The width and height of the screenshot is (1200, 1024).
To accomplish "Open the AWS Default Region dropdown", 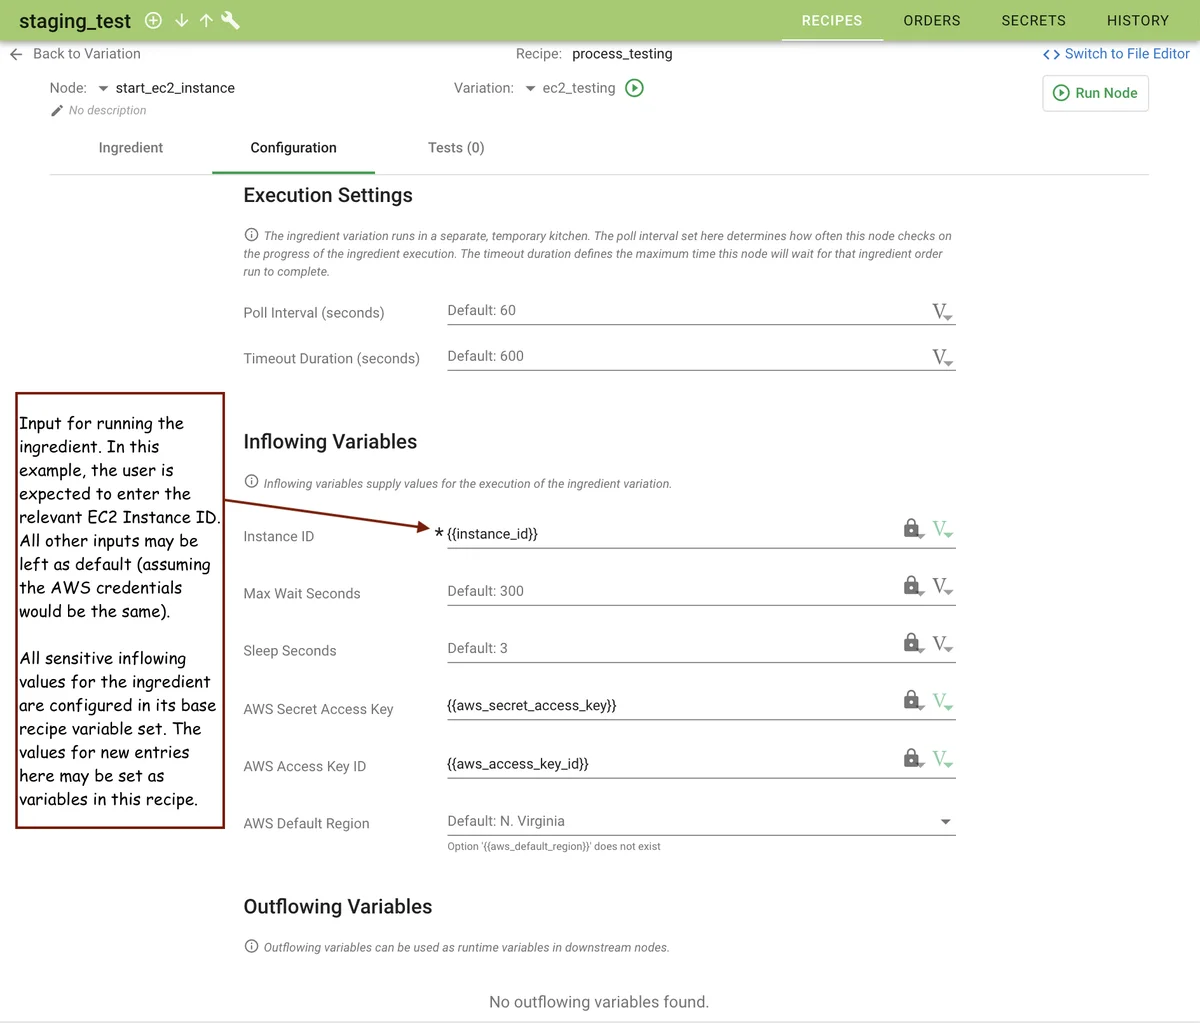I will click(x=945, y=822).
